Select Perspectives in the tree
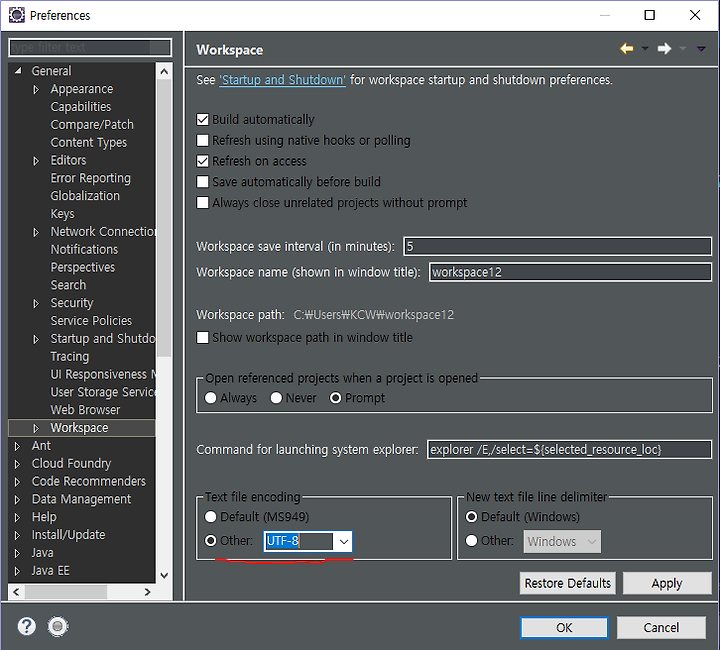The height and width of the screenshot is (650, 720). [x=83, y=267]
